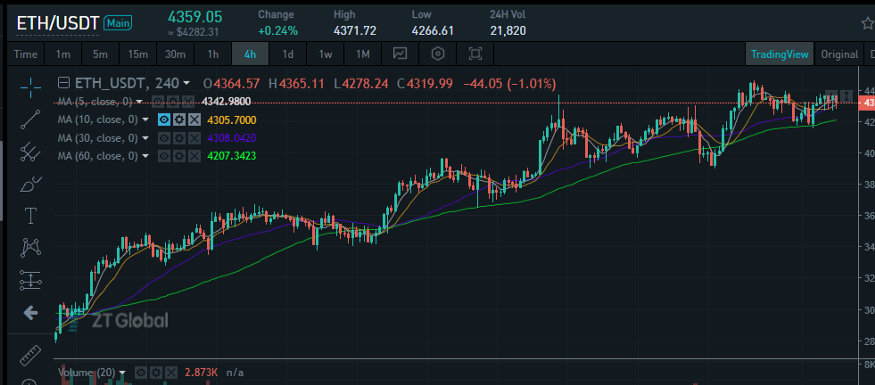Open settings gear for MA 60

pos(179,156)
